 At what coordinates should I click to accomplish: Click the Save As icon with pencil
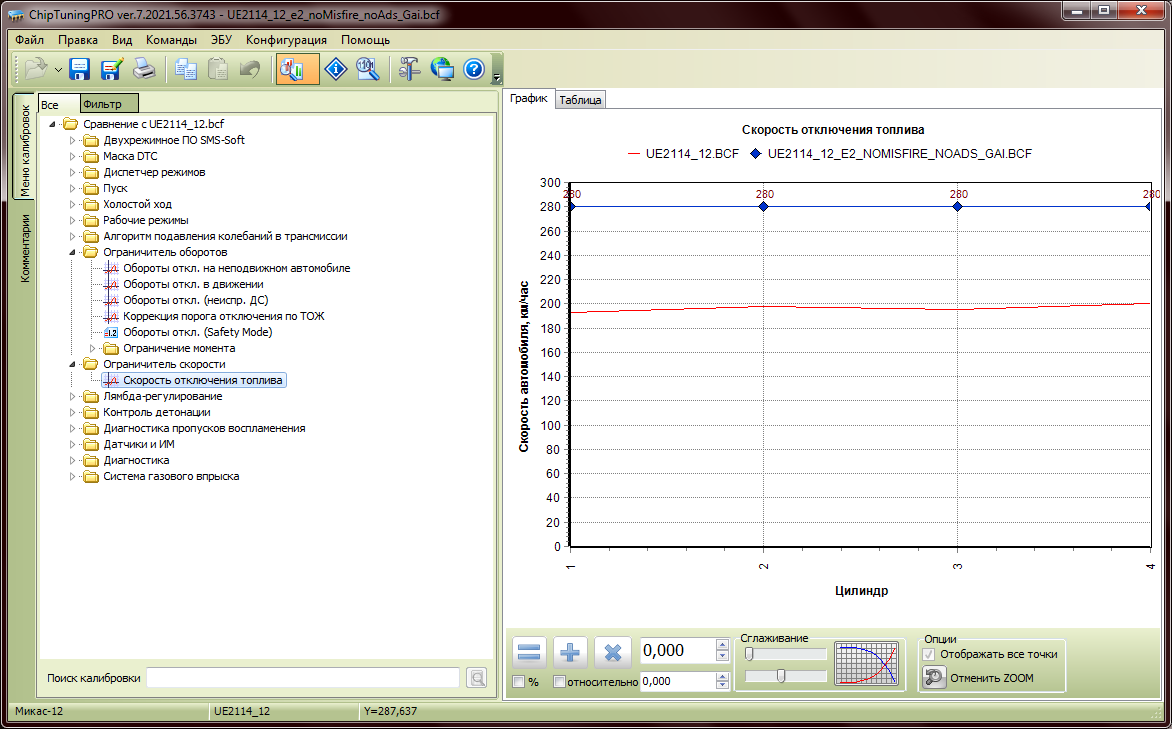click(x=111, y=69)
